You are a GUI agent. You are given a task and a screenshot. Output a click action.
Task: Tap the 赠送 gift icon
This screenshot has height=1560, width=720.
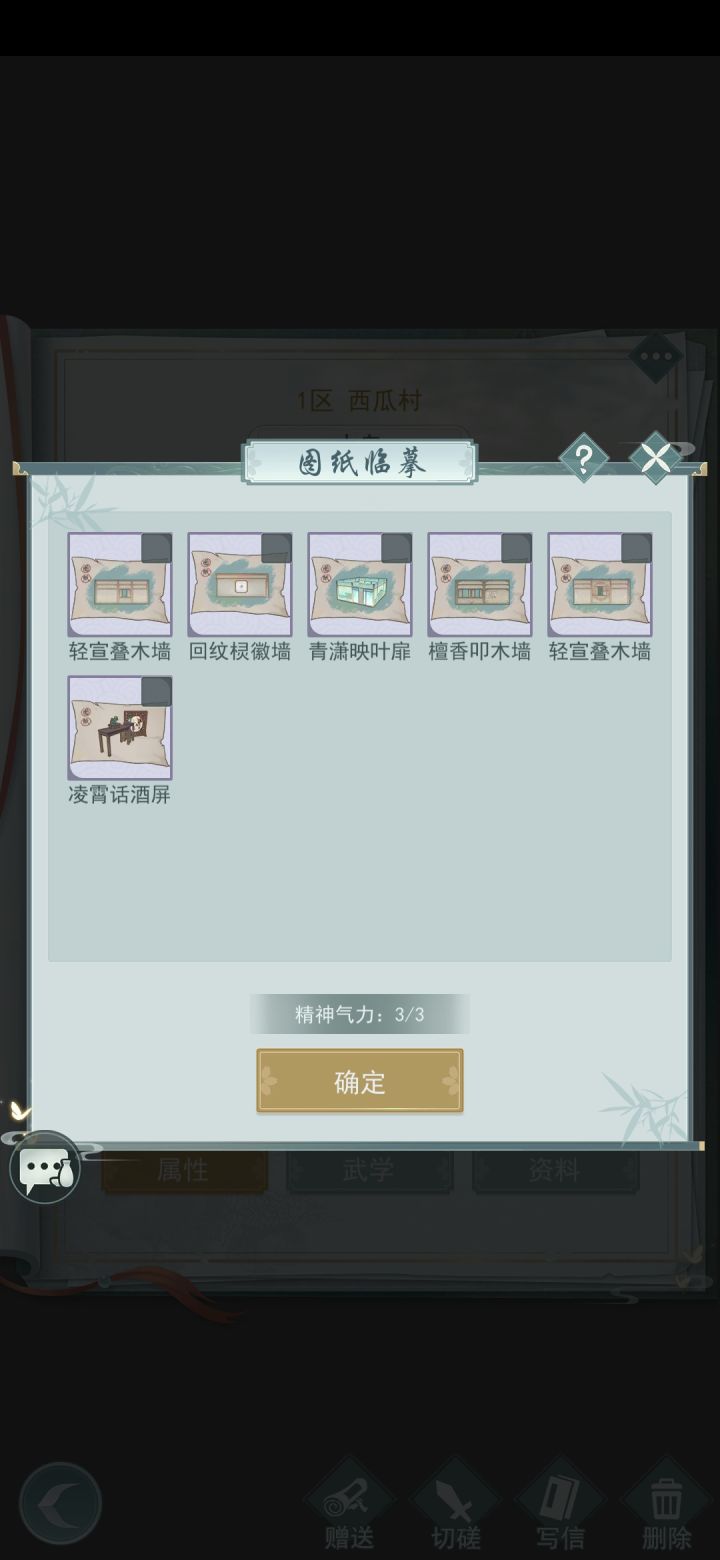tap(349, 1504)
